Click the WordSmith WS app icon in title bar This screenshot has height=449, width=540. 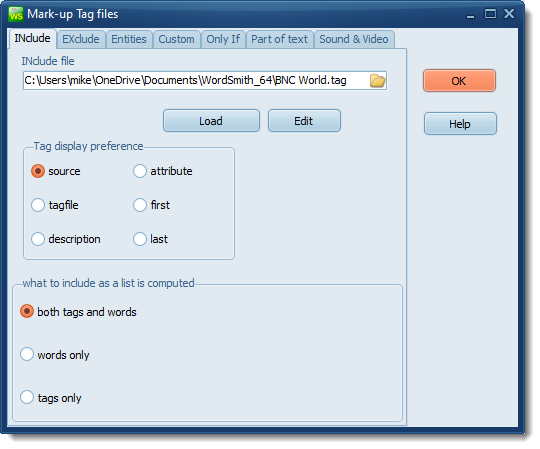(x=16, y=14)
